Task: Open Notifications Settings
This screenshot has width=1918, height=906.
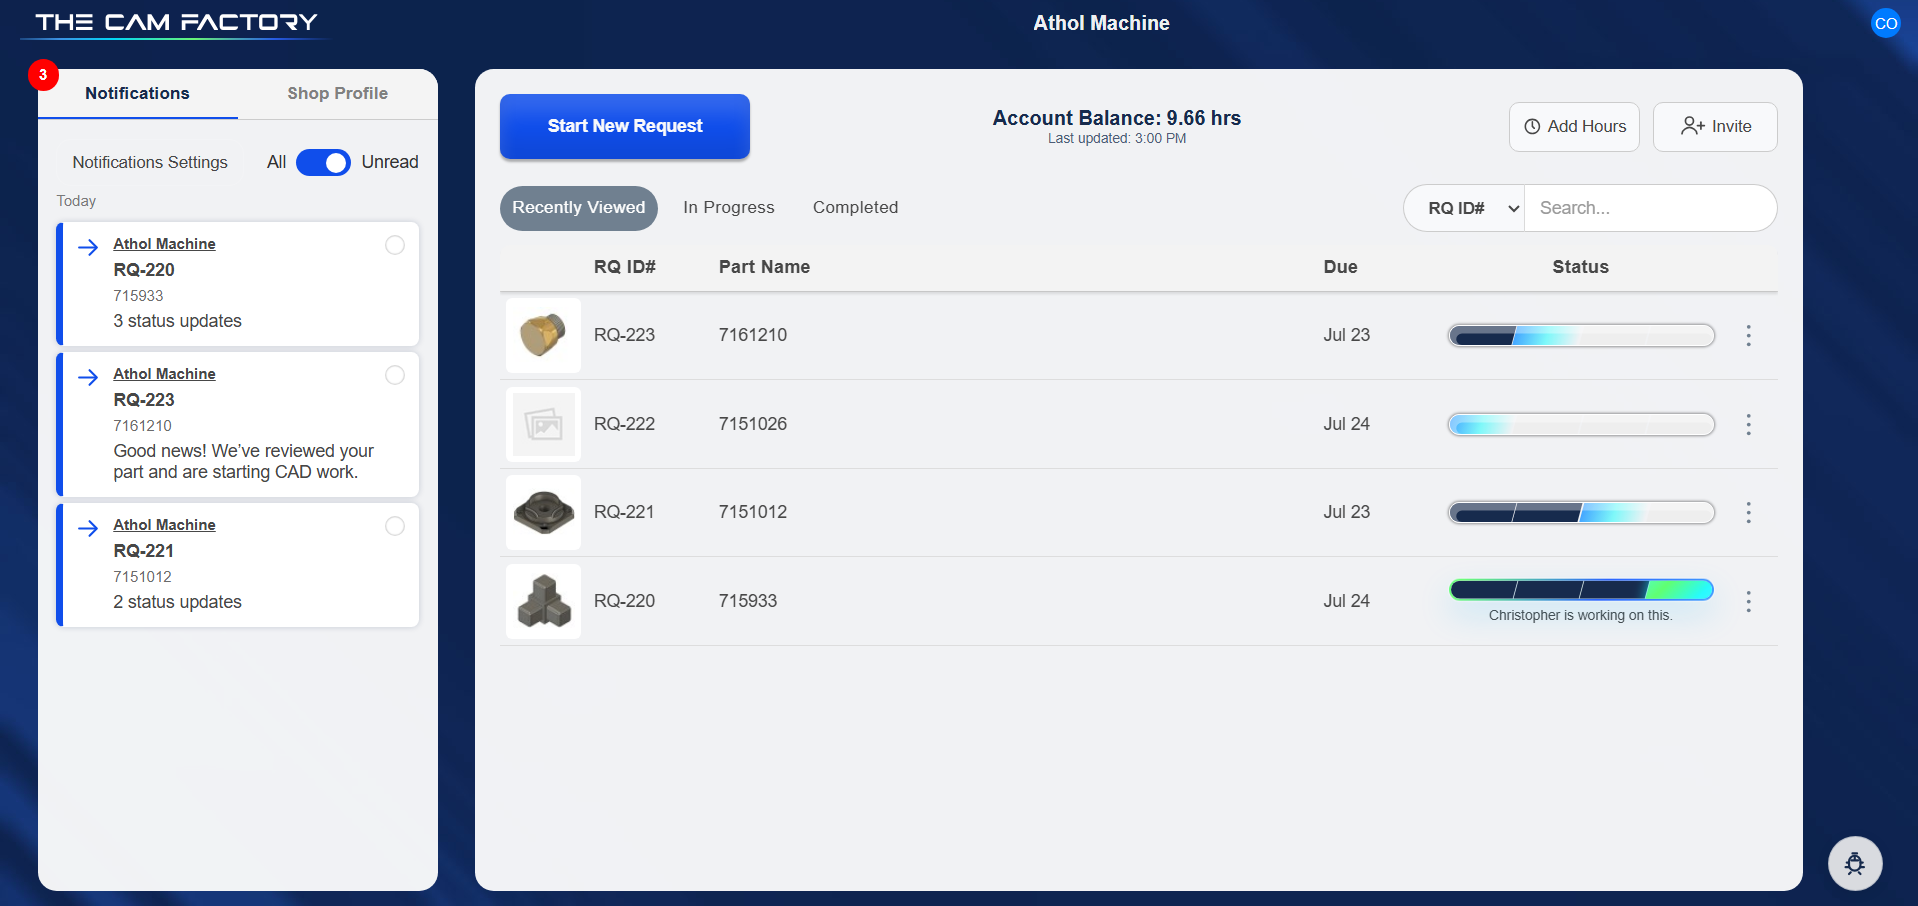Action: click(150, 162)
